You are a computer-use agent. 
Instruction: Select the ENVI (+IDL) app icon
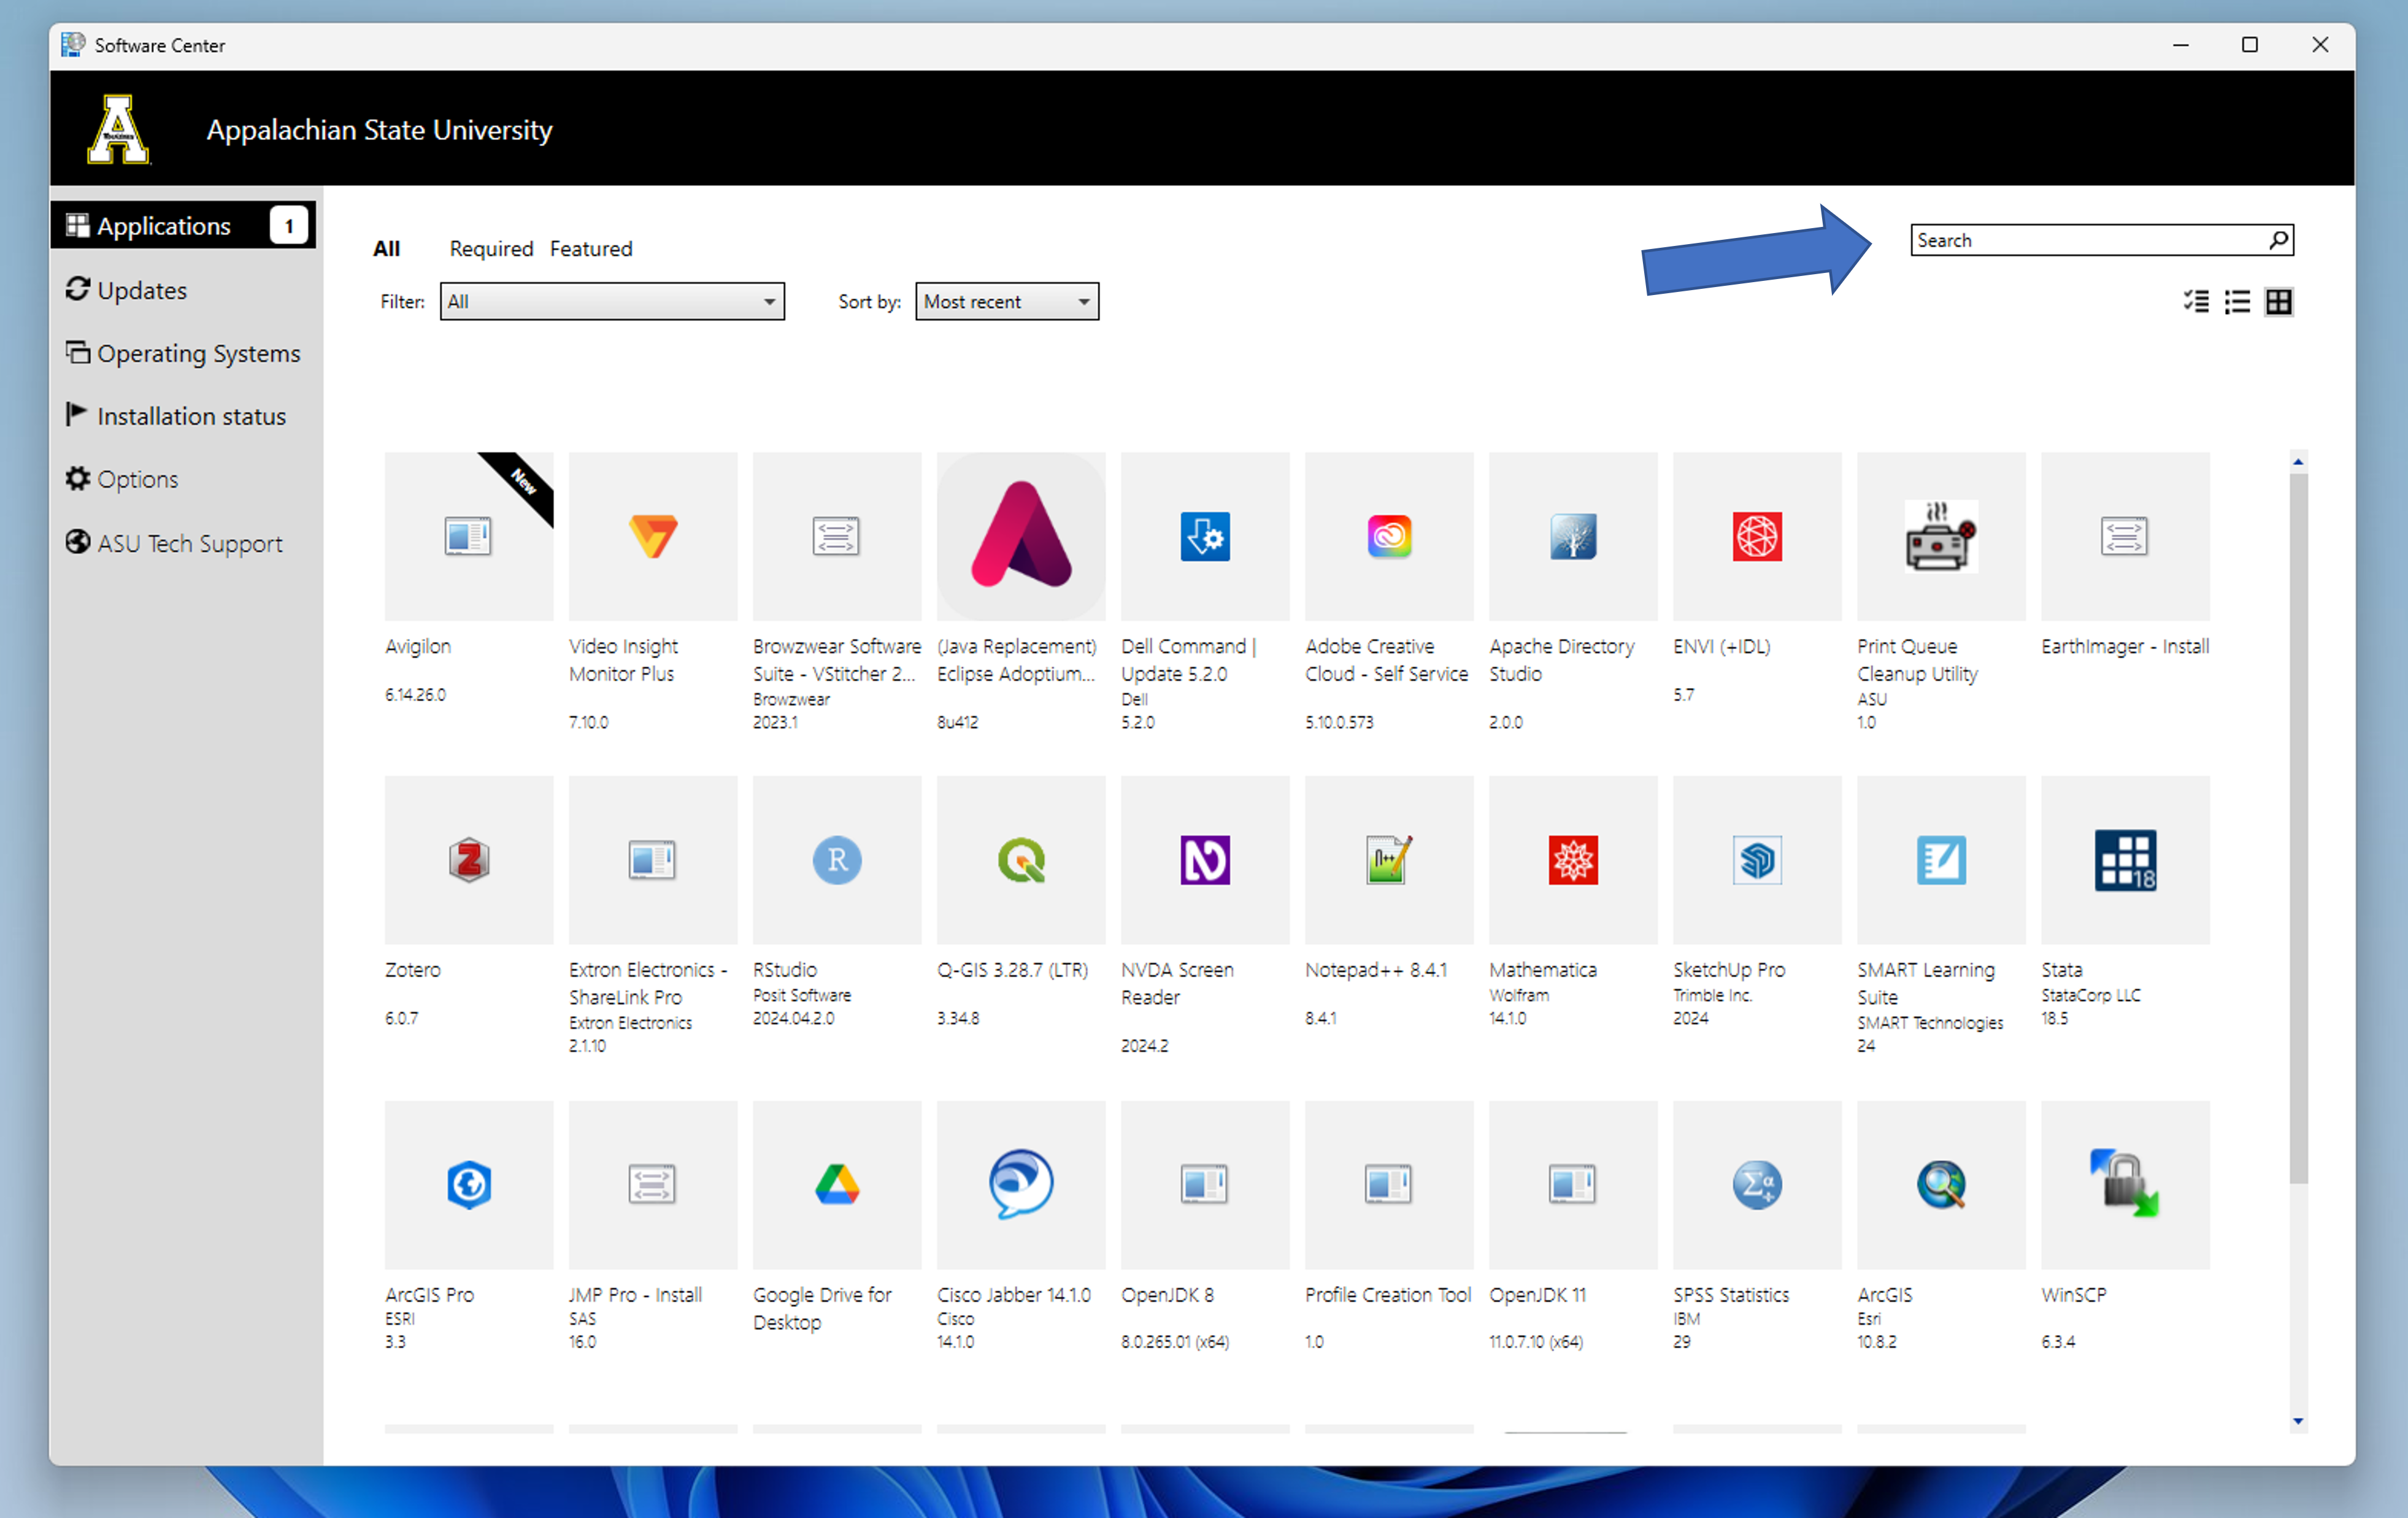coord(1757,536)
